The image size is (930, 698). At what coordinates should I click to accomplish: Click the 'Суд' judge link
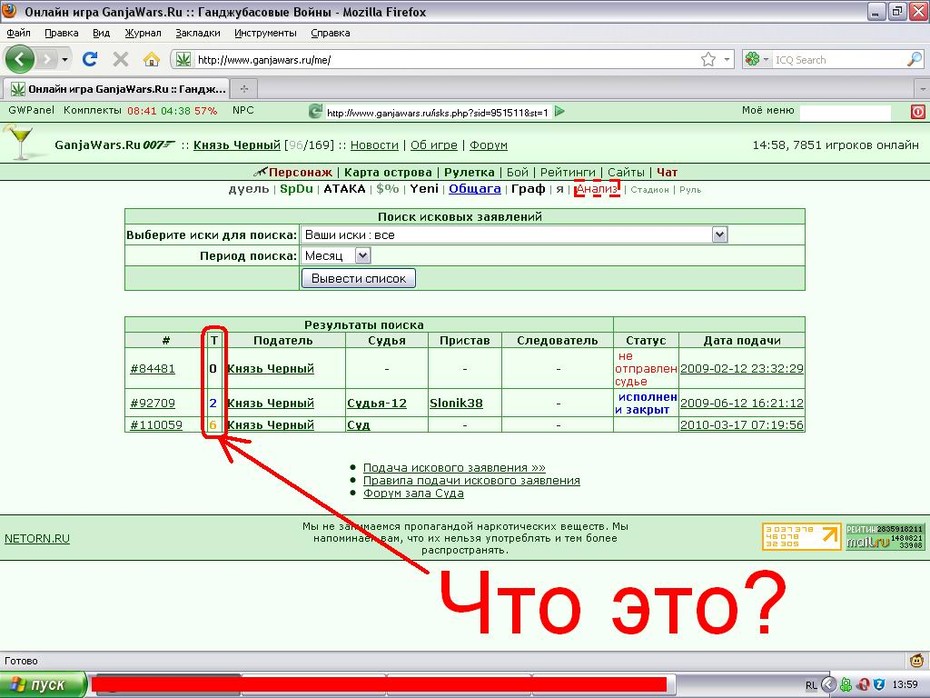pos(358,425)
